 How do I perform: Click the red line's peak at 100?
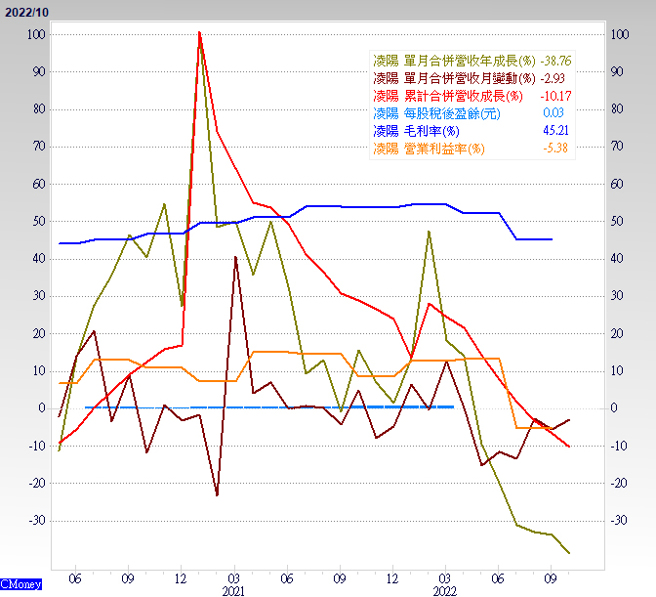pos(200,33)
